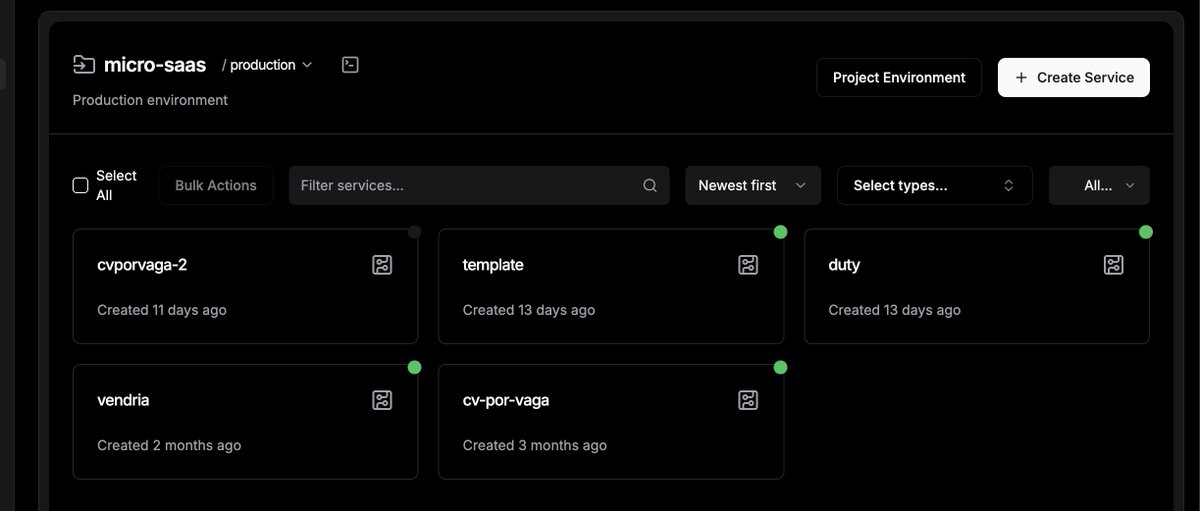Click the 'Select All' label text
This screenshot has height=511, width=1200.
116,185
